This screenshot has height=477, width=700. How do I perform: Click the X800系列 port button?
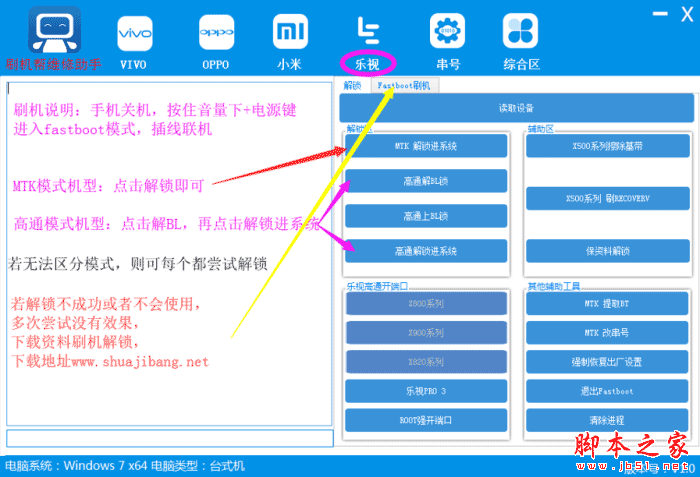tap(426, 304)
